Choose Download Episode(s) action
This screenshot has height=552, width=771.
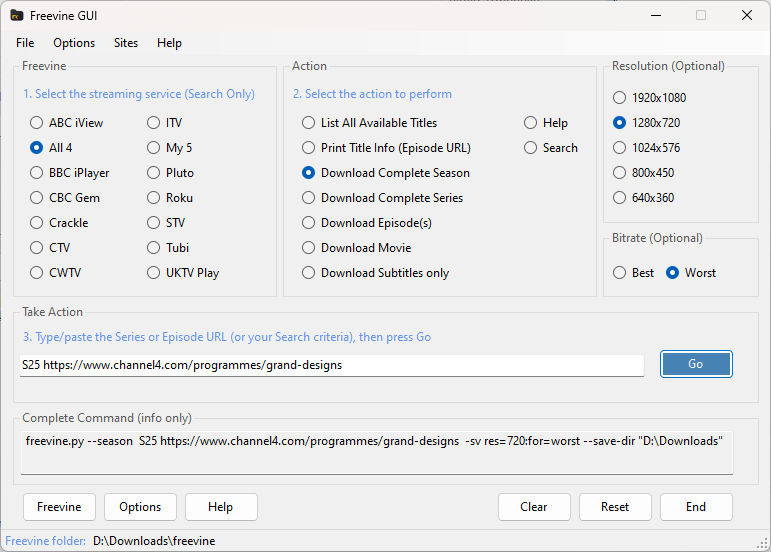(309, 223)
